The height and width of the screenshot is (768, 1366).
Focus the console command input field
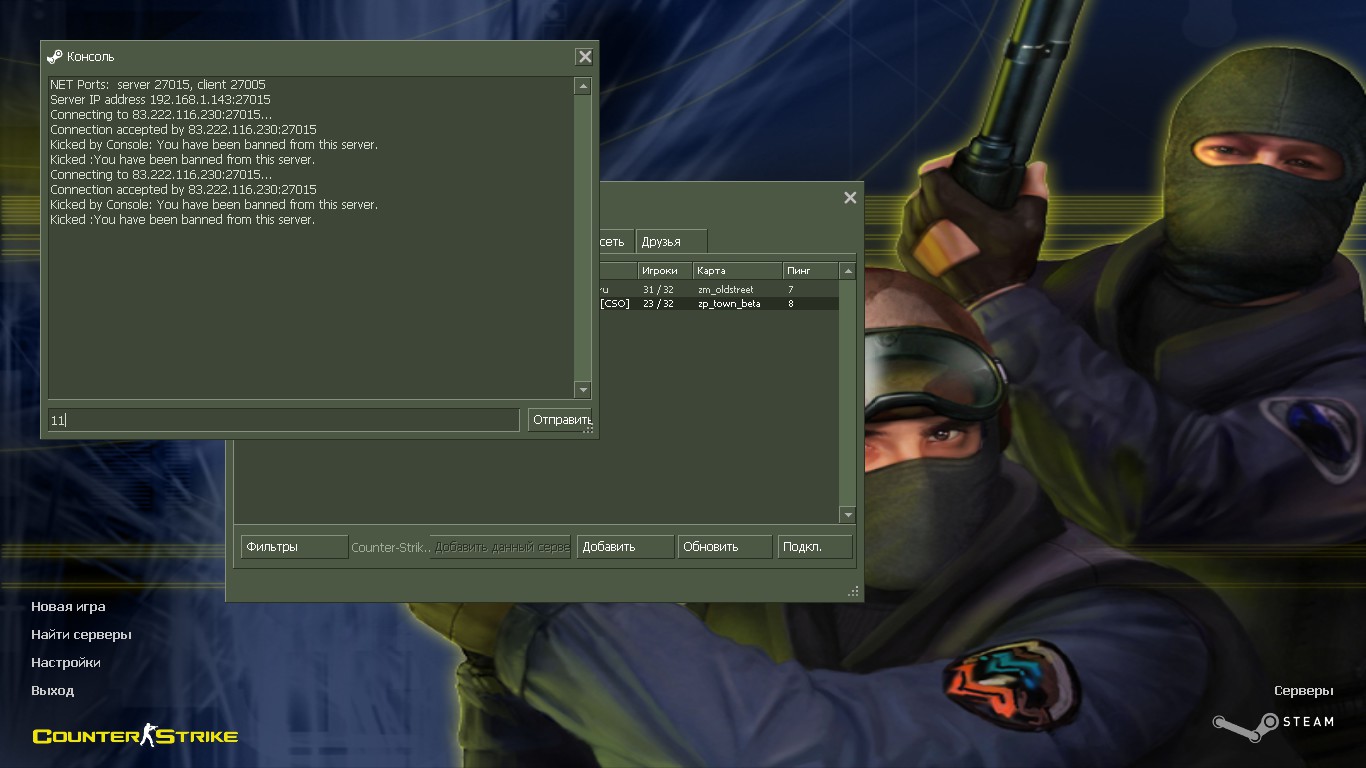click(284, 421)
